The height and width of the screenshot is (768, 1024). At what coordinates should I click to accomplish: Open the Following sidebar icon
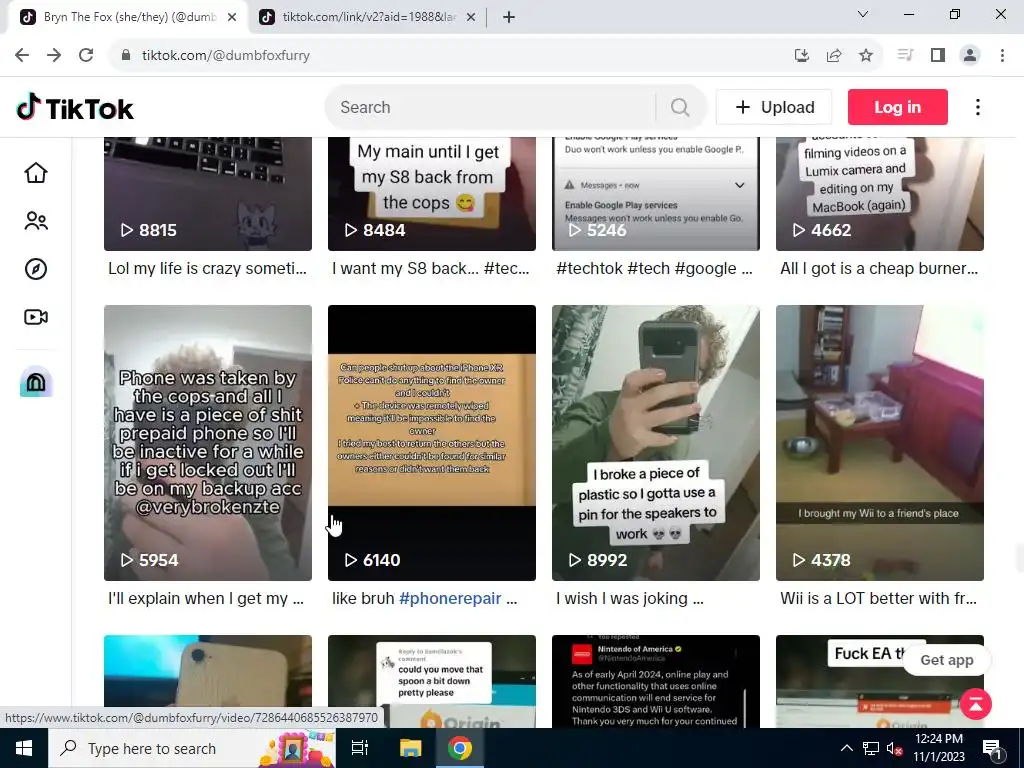pos(36,221)
